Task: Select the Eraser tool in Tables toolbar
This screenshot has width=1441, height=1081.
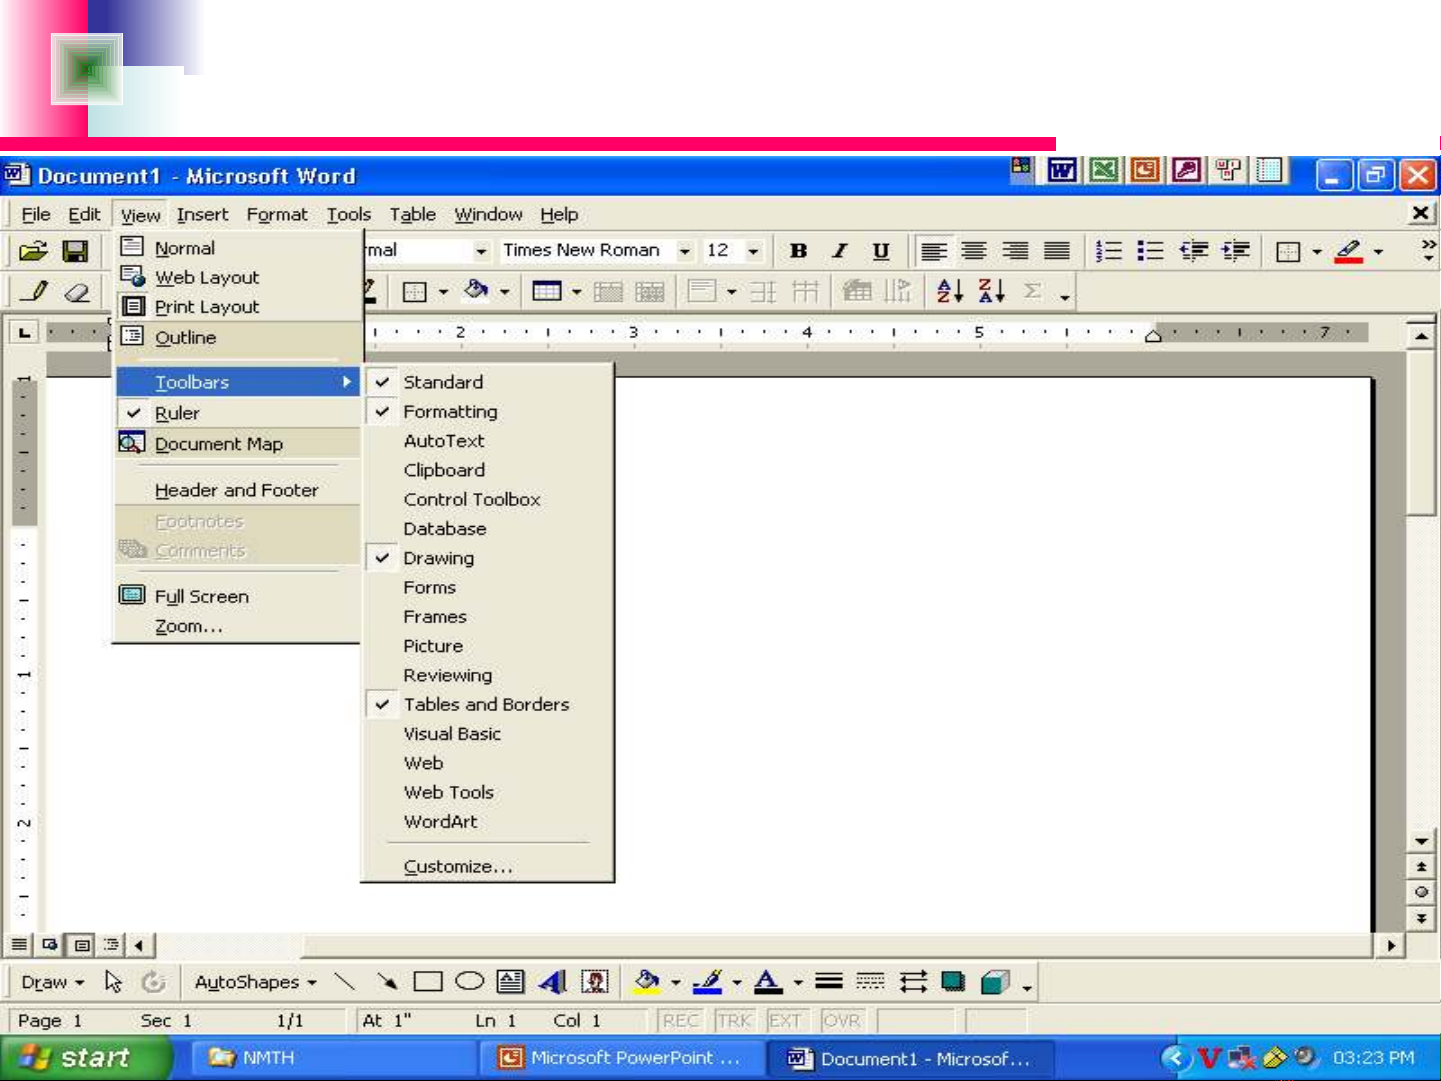Action: point(77,292)
